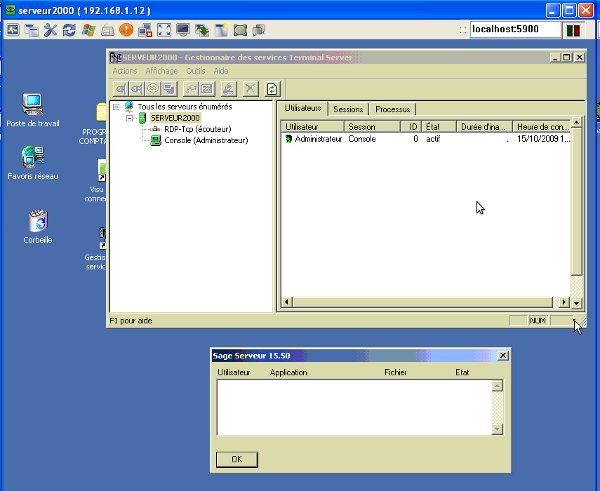Select 'Console (Administrateur)' in the tree
The height and width of the screenshot is (491, 600).
coord(205,140)
